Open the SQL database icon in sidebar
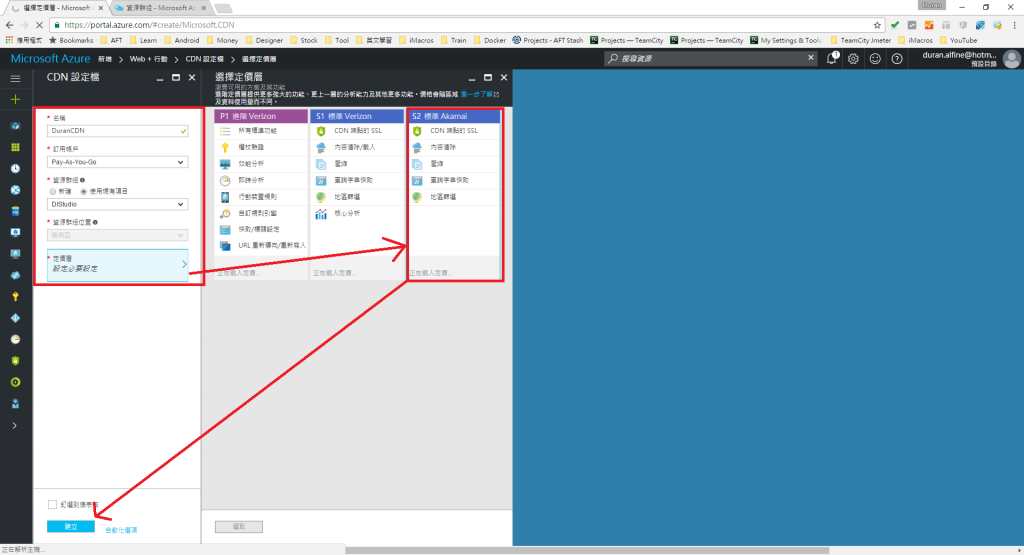Viewport: 1024px width, 555px height. [15, 211]
